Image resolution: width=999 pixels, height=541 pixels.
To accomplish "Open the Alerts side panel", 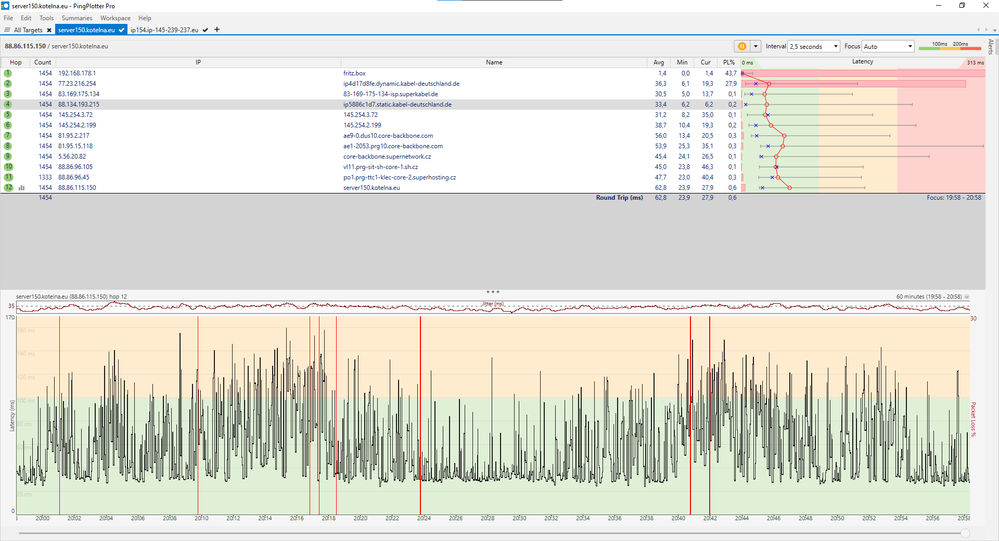I will (x=991, y=46).
